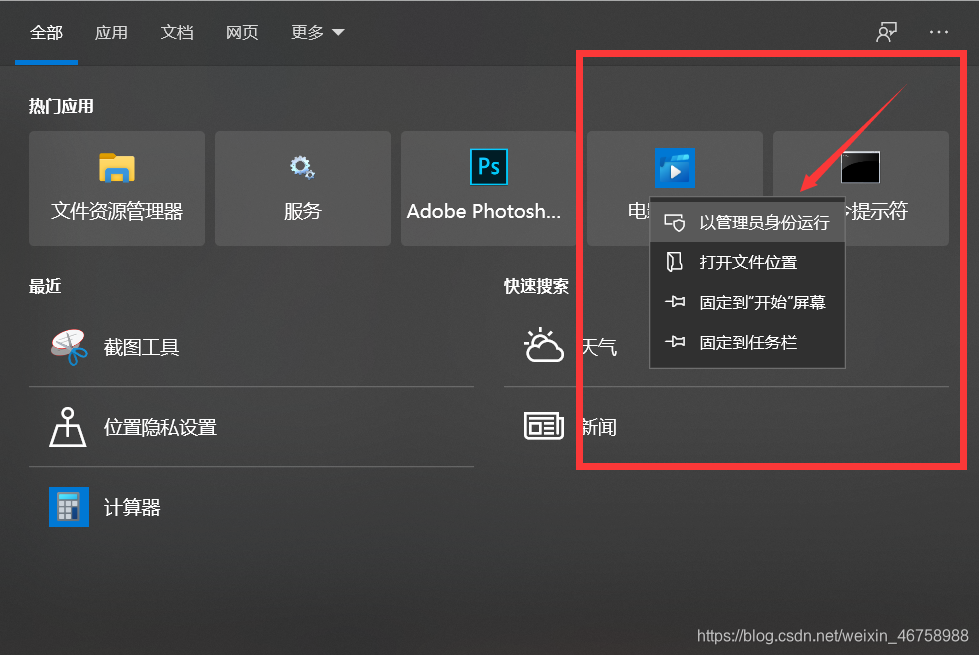Click the Command Prompt black console icon

(x=860, y=167)
